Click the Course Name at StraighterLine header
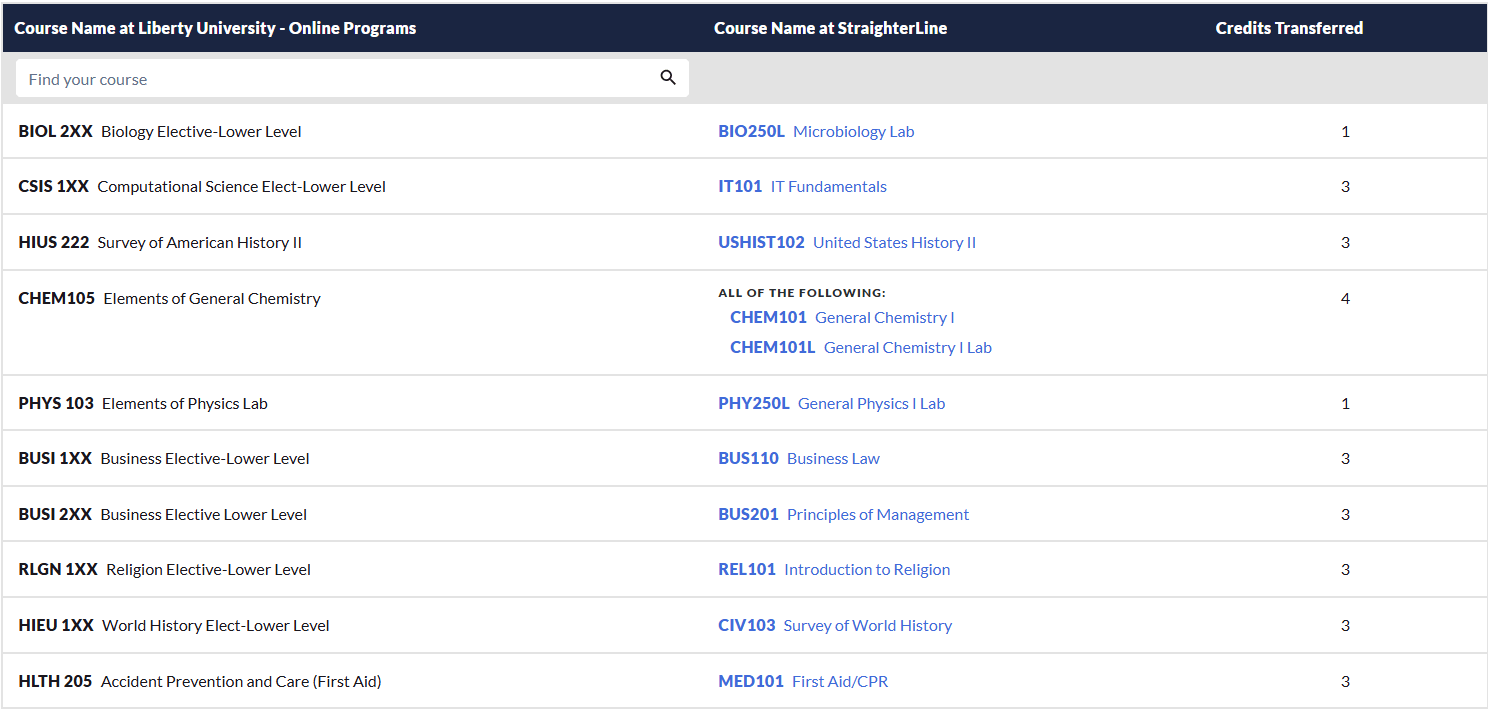 click(x=830, y=28)
